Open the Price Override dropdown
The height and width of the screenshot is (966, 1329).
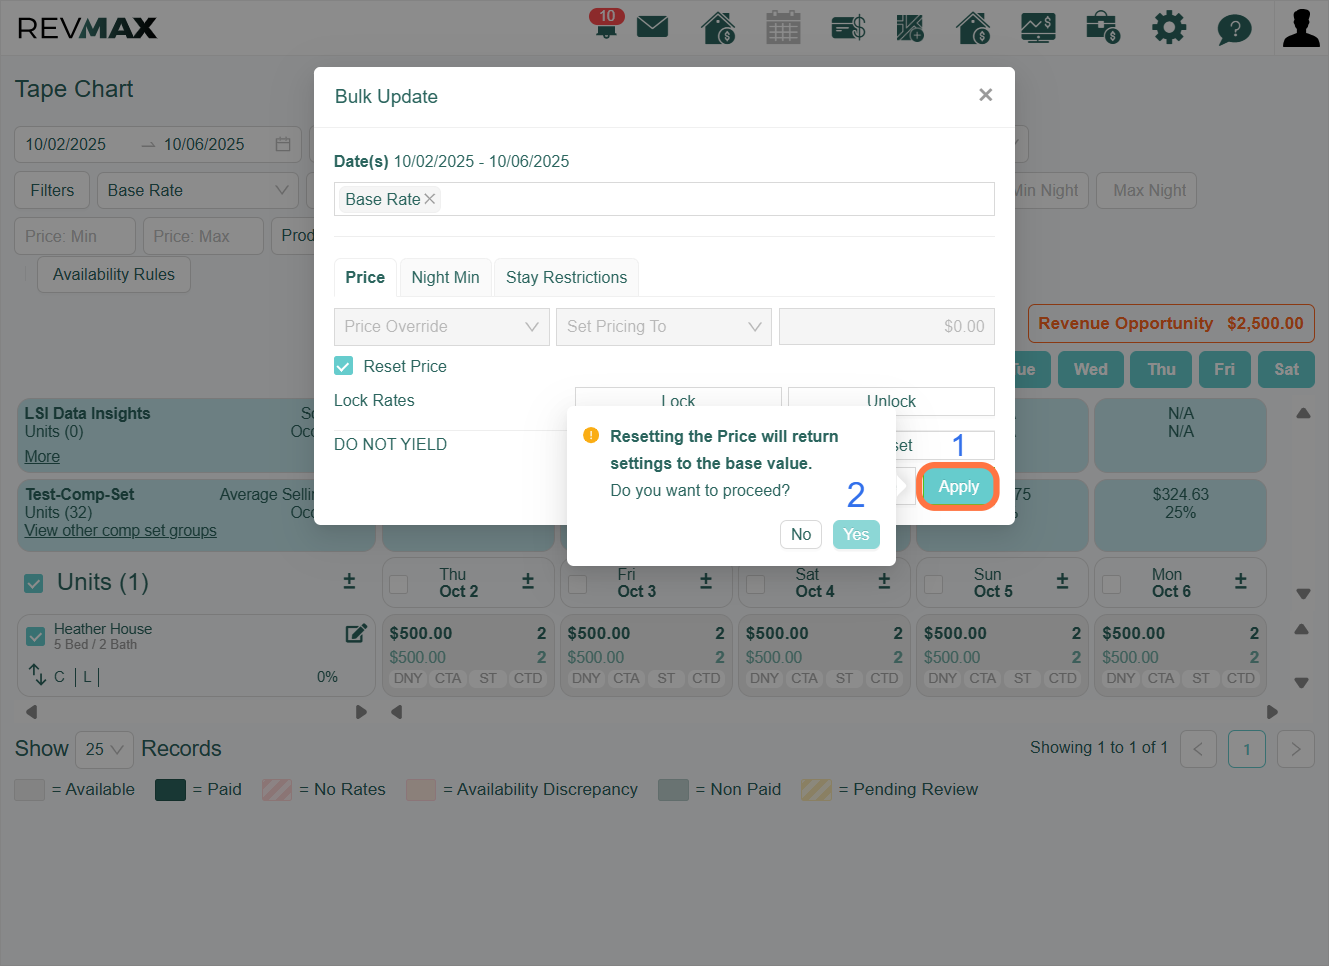click(x=442, y=327)
